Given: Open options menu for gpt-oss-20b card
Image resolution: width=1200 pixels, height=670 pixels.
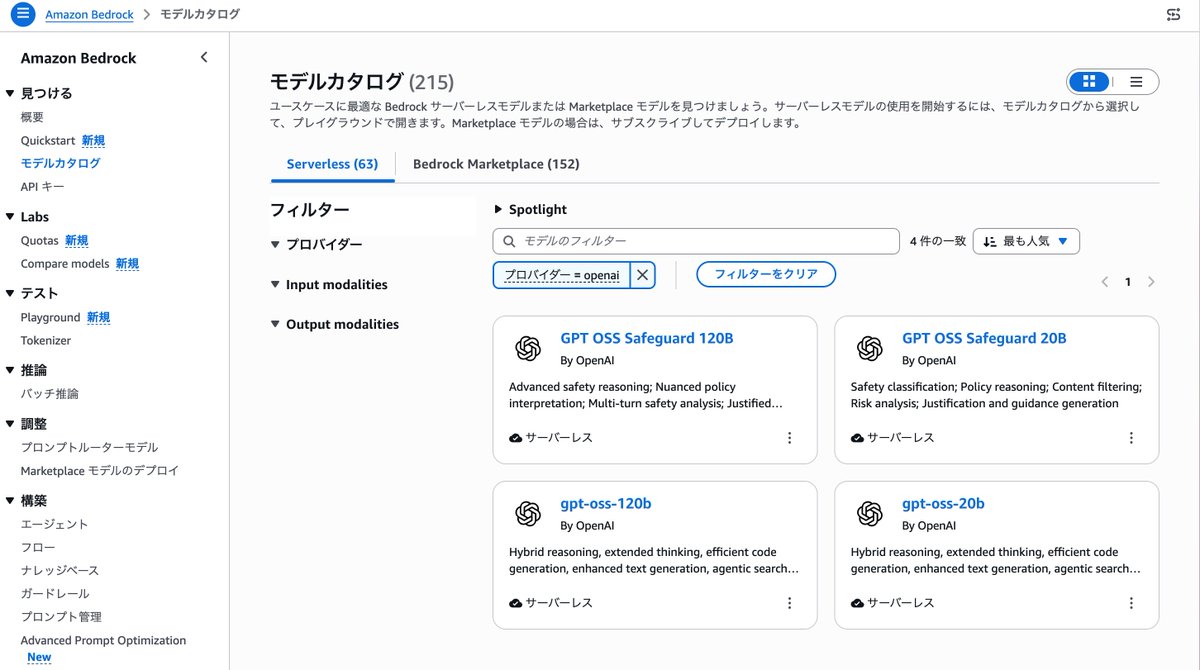Looking at the screenshot, I should pos(1131,603).
